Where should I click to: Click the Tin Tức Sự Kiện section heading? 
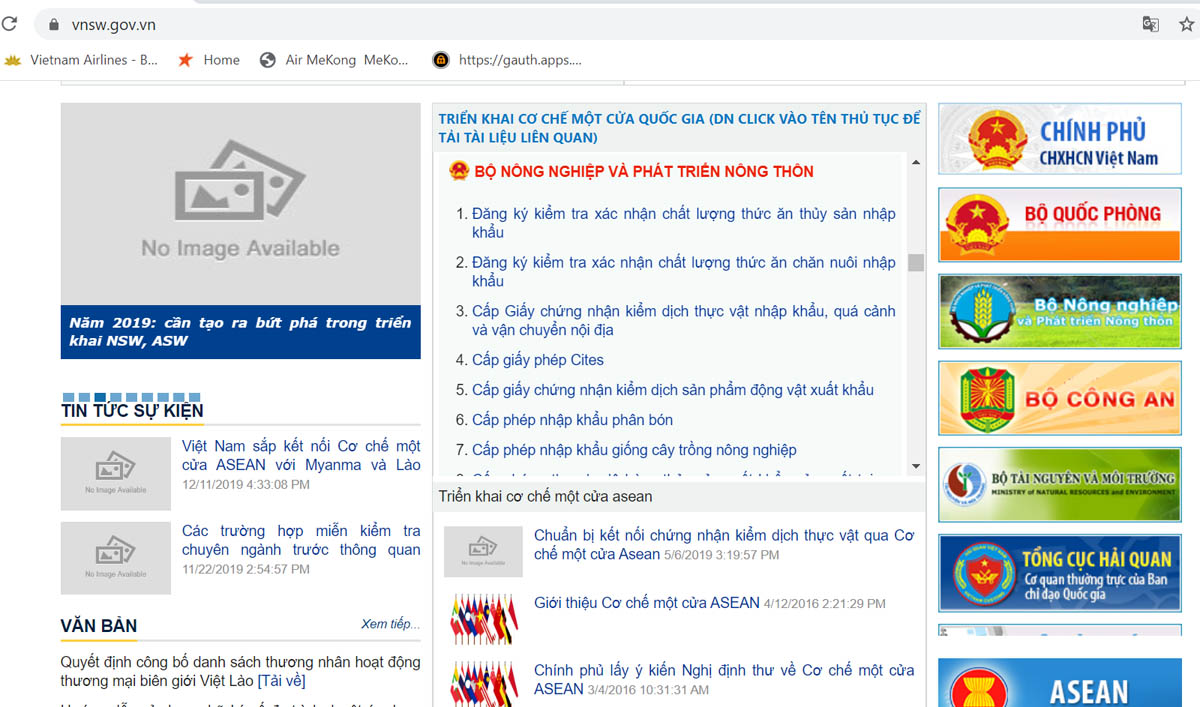[x=132, y=411]
